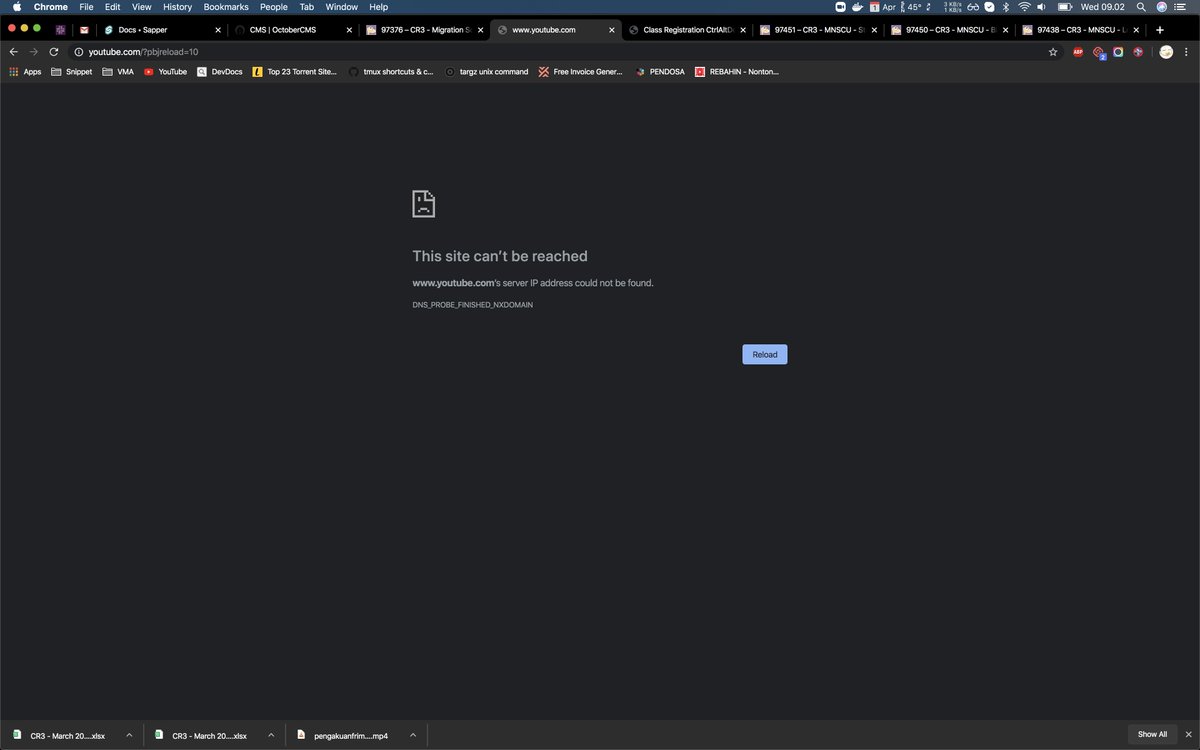Open Top 23 Torrent Site bookmark
The height and width of the screenshot is (750, 1200).
click(295, 72)
